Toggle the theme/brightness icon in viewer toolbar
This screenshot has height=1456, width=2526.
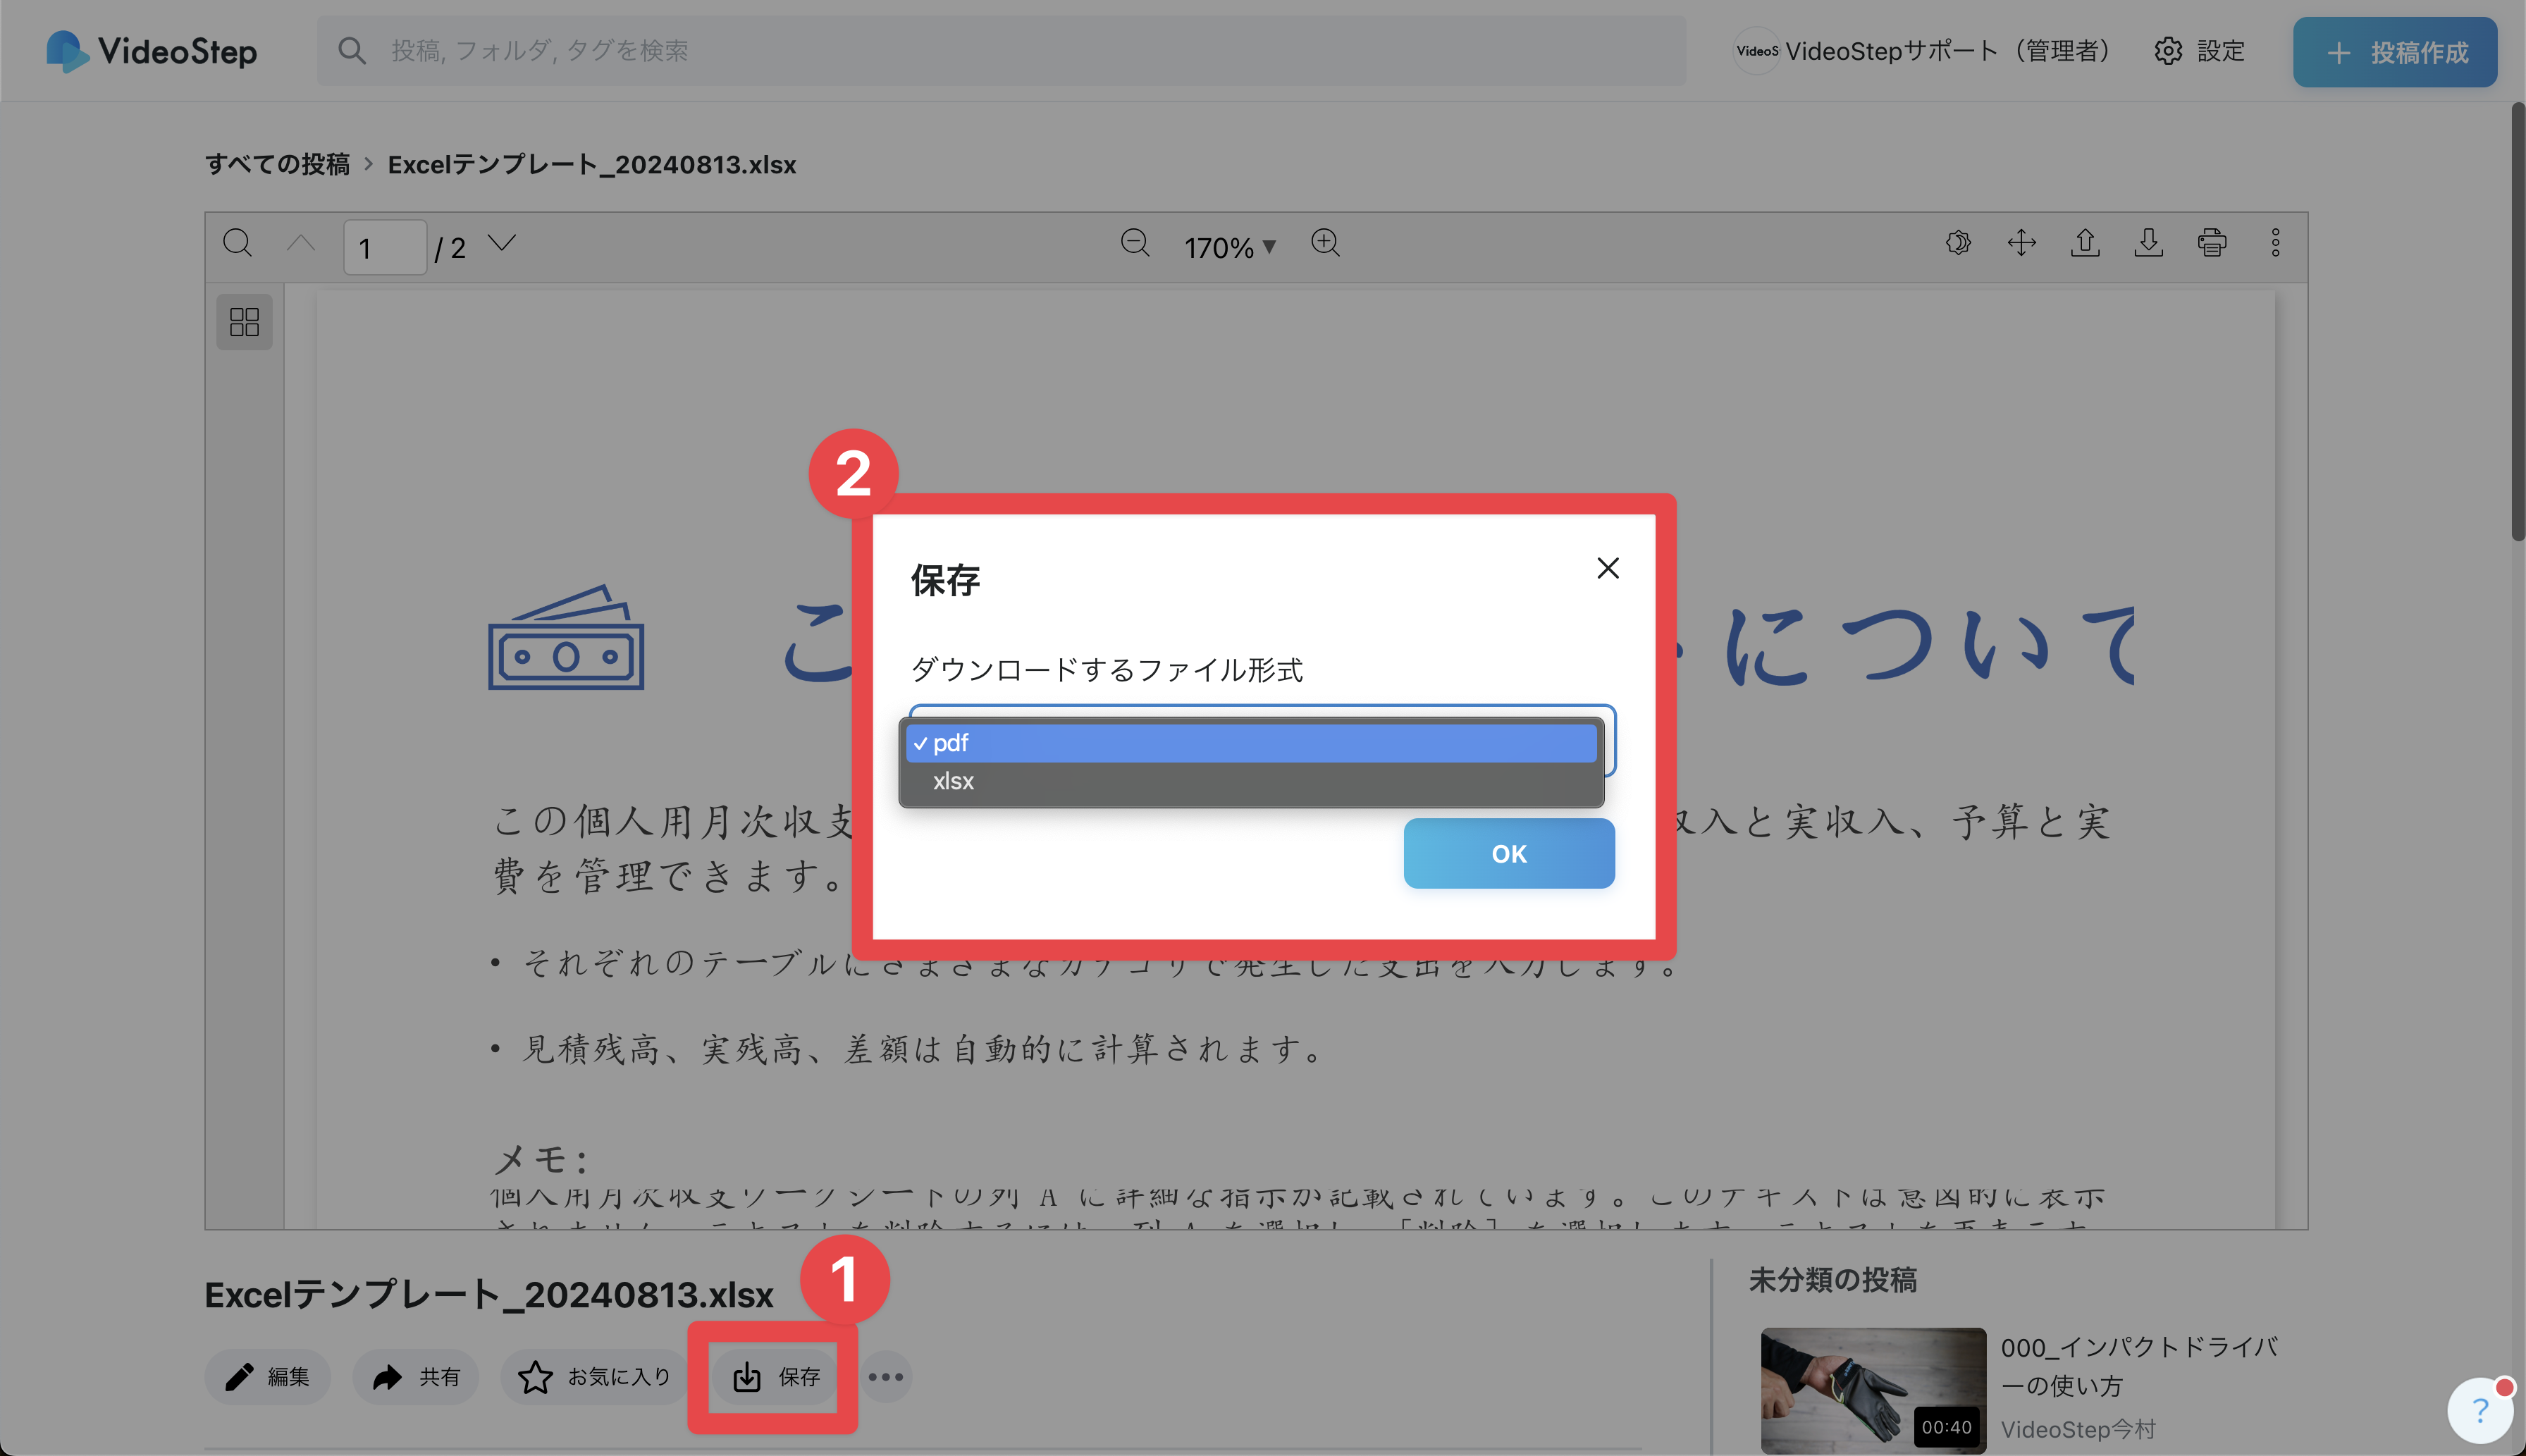click(1958, 243)
